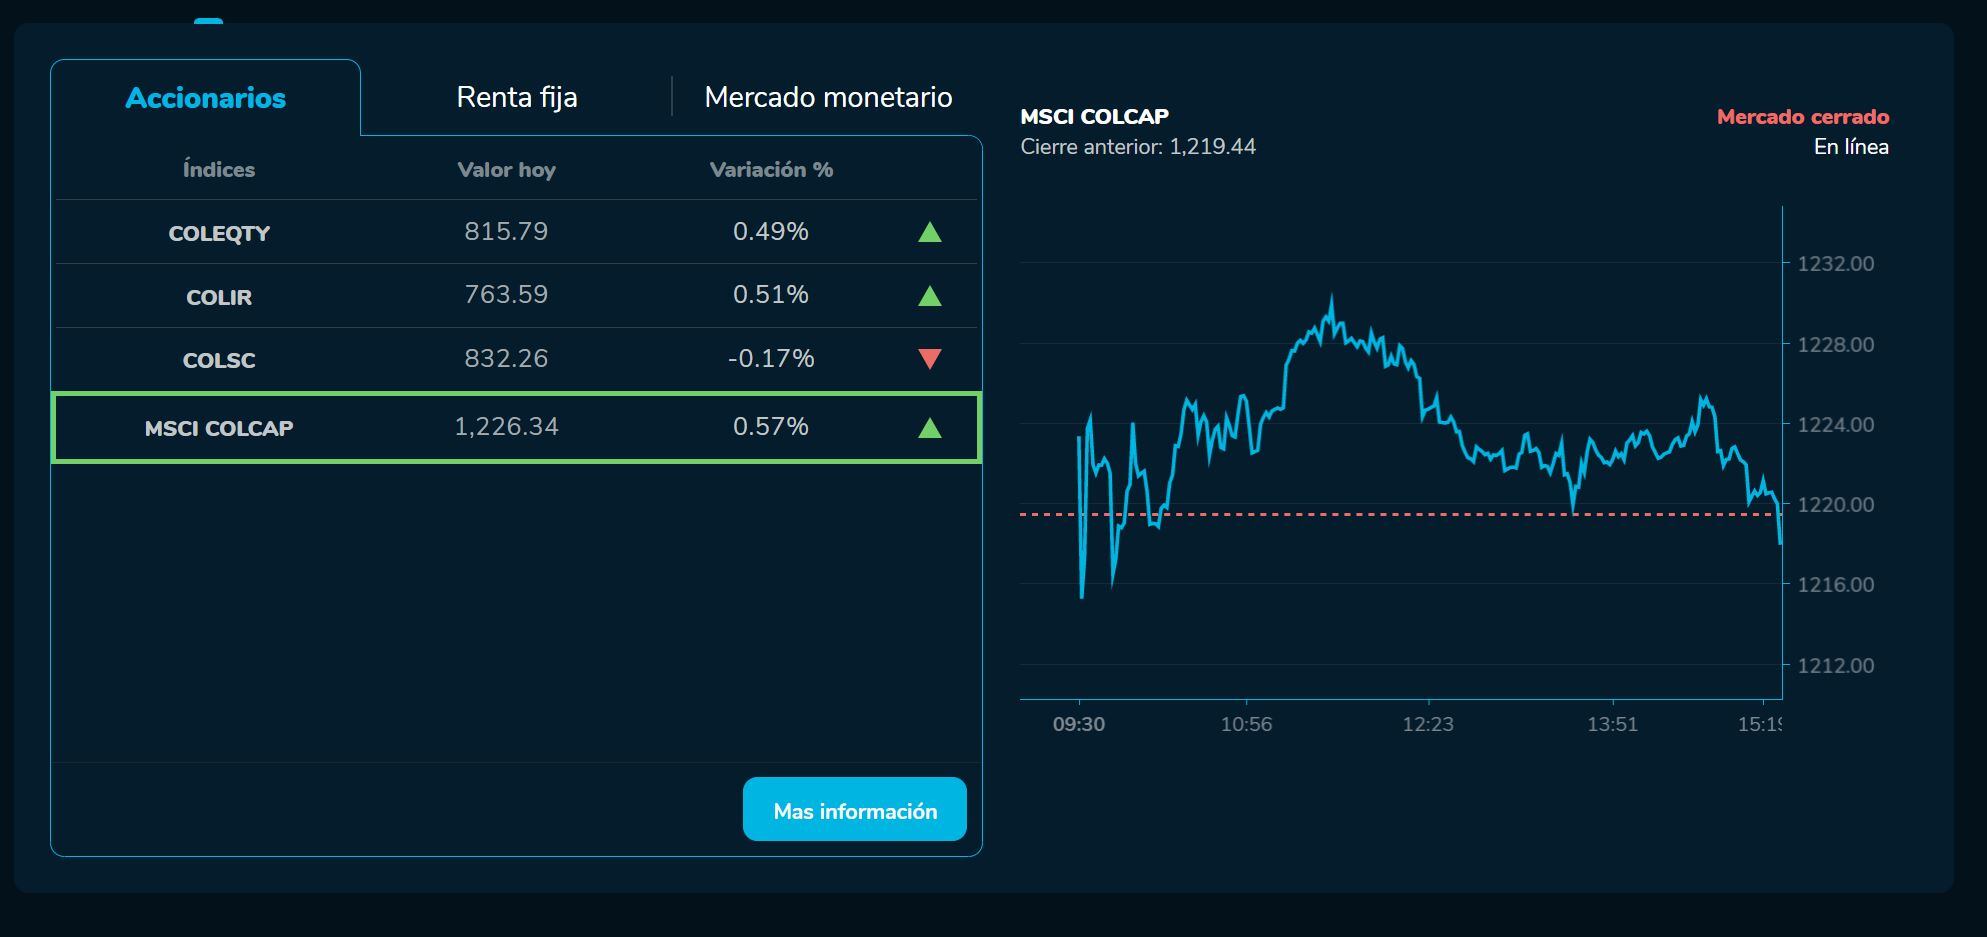This screenshot has width=1987, height=937.
Task: Open the Renta fija tab
Action: (516, 97)
